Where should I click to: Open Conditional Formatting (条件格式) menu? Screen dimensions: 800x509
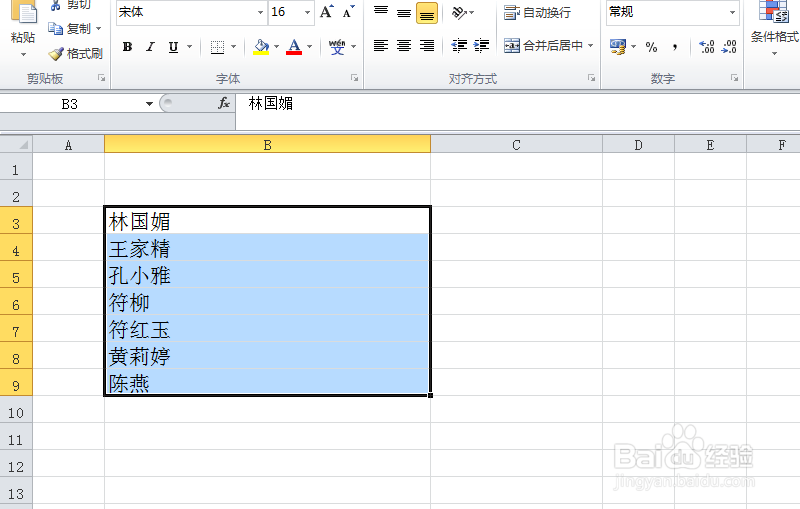[774, 28]
